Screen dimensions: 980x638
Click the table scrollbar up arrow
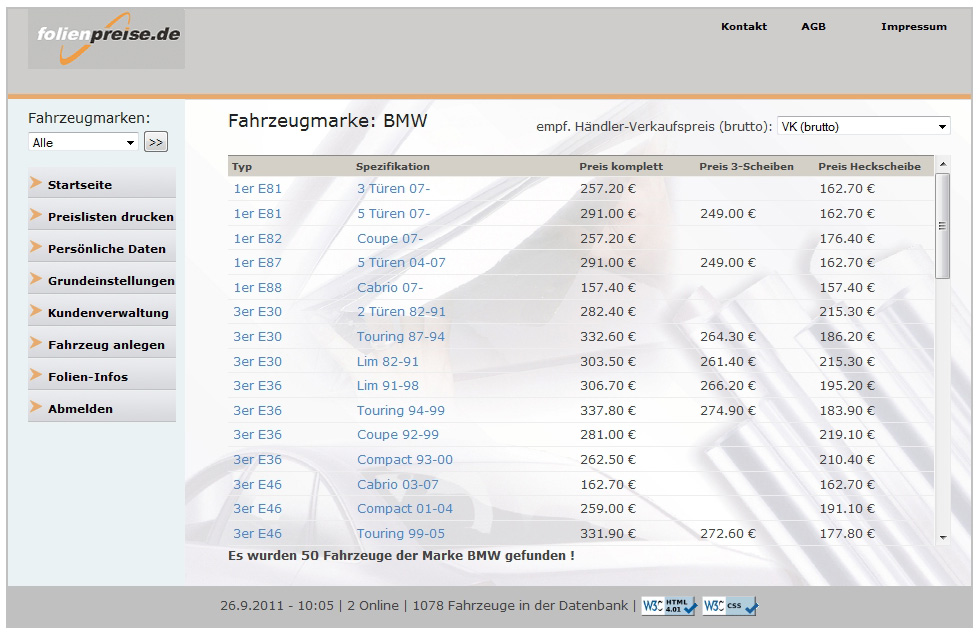pos(943,164)
